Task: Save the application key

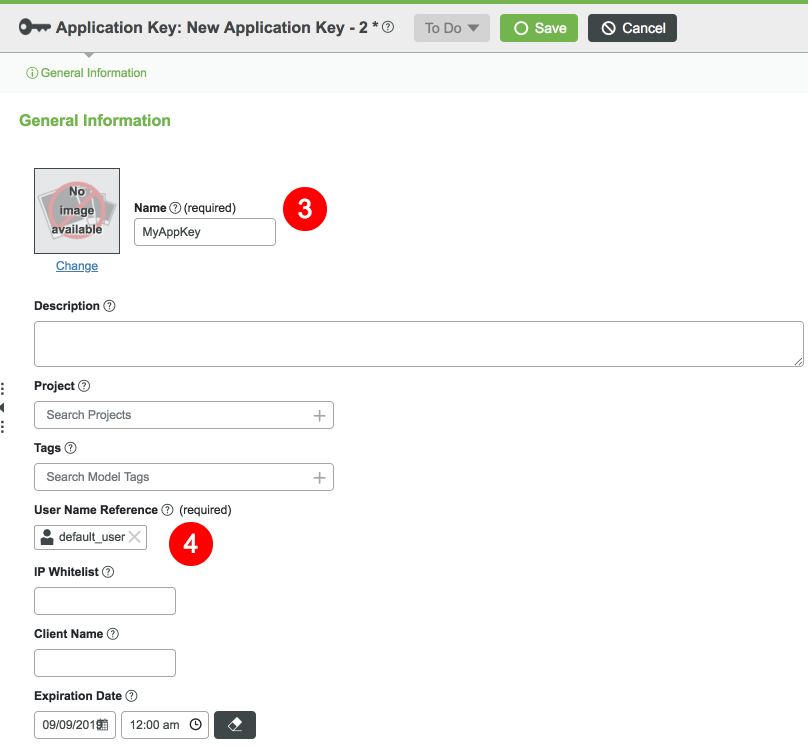Action: pos(539,28)
